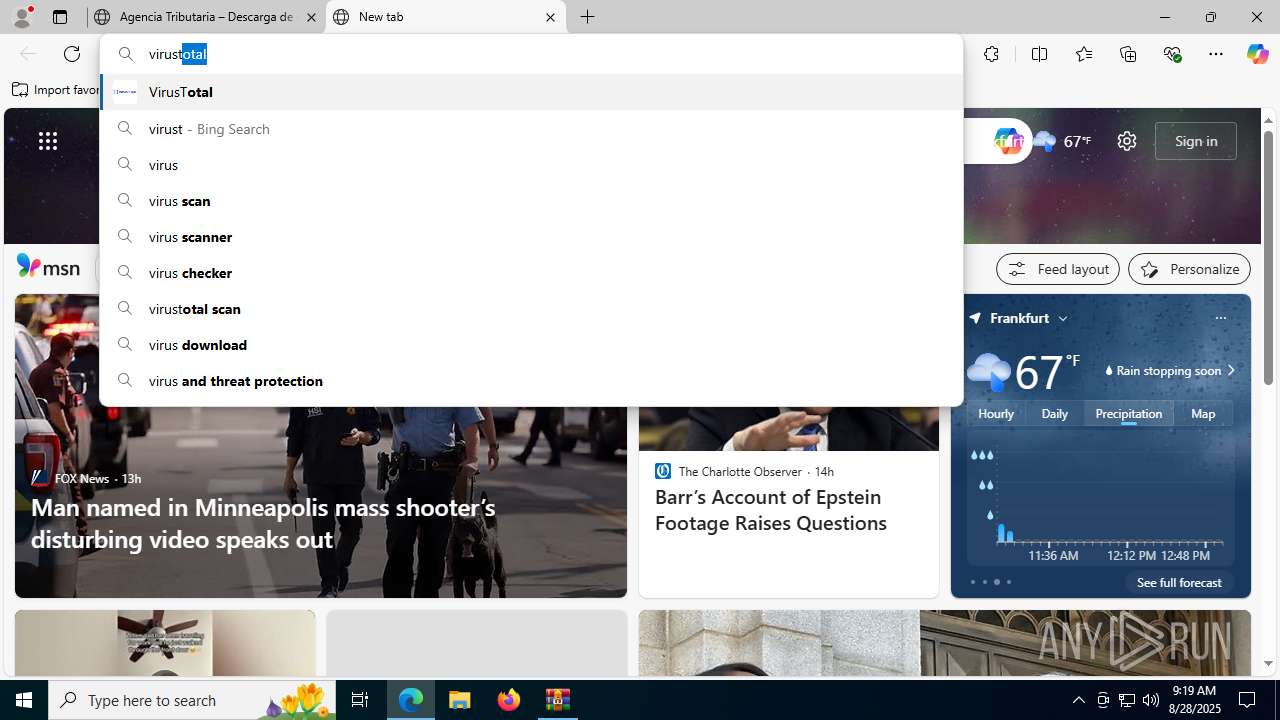The image size is (1280, 720).
Task: Launch Firefox from taskbar
Action: click(x=509, y=700)
